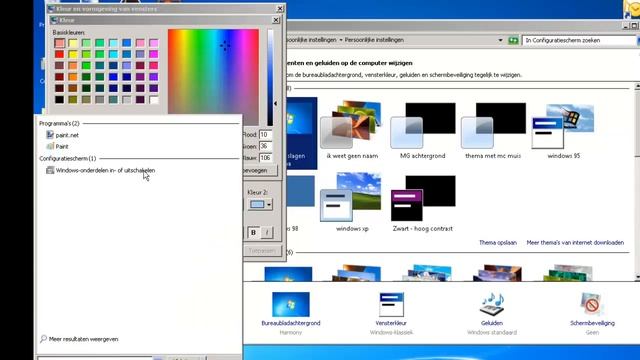
Task: Close the Kleur dialog
Action: click(x=276, y=20)
